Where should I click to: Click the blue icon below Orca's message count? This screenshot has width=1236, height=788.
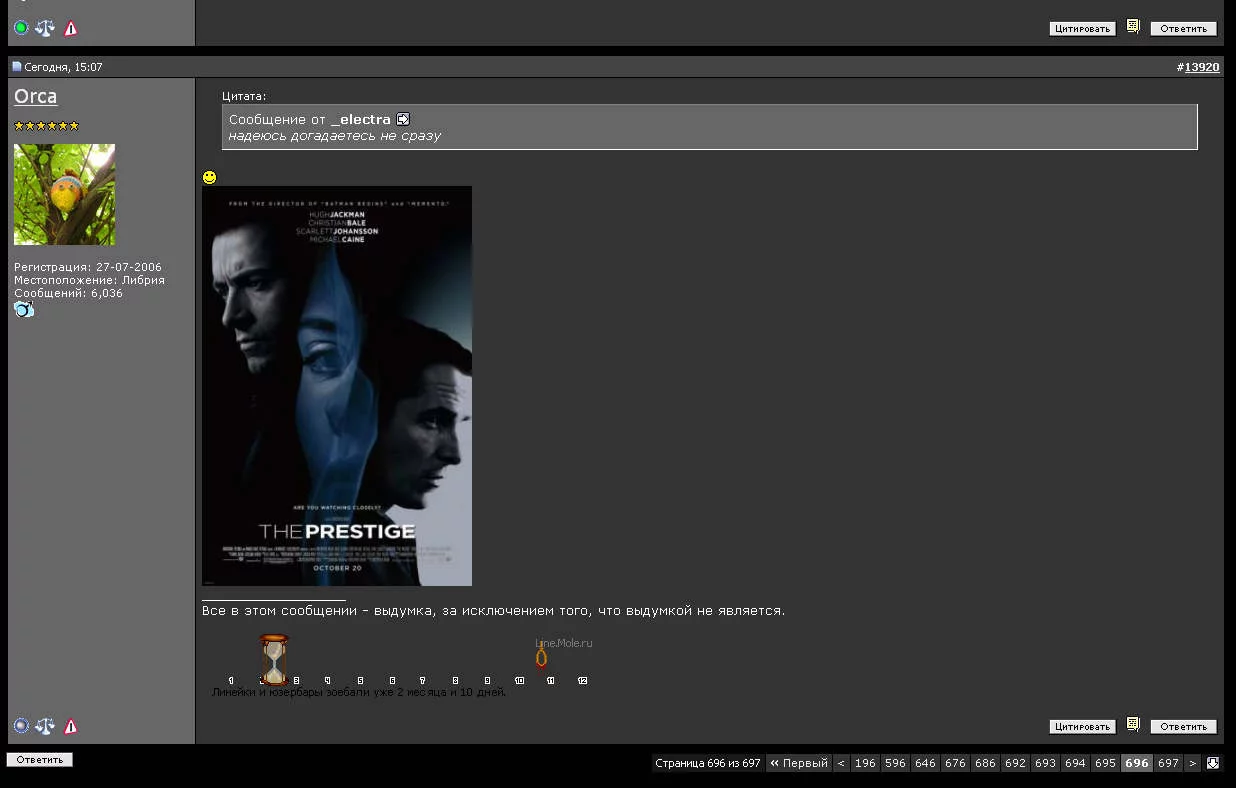tap(24, 310)
